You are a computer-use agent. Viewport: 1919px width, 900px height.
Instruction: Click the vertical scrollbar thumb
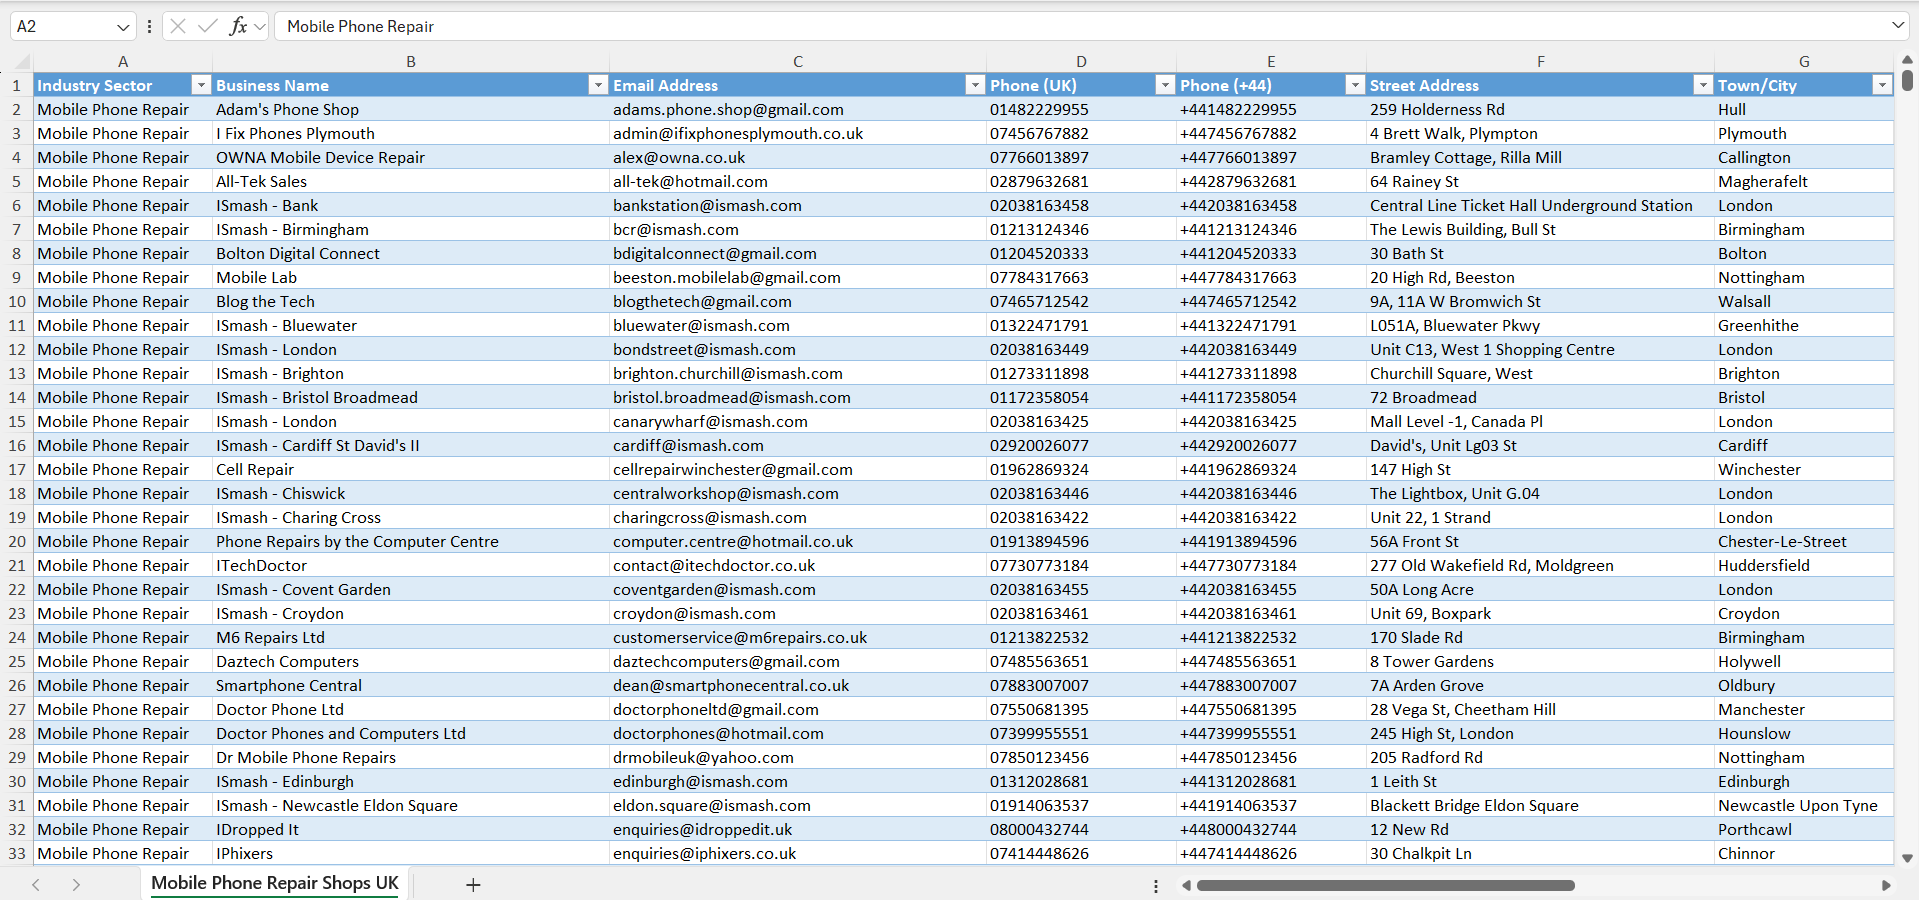click(x=1907, y=79)
